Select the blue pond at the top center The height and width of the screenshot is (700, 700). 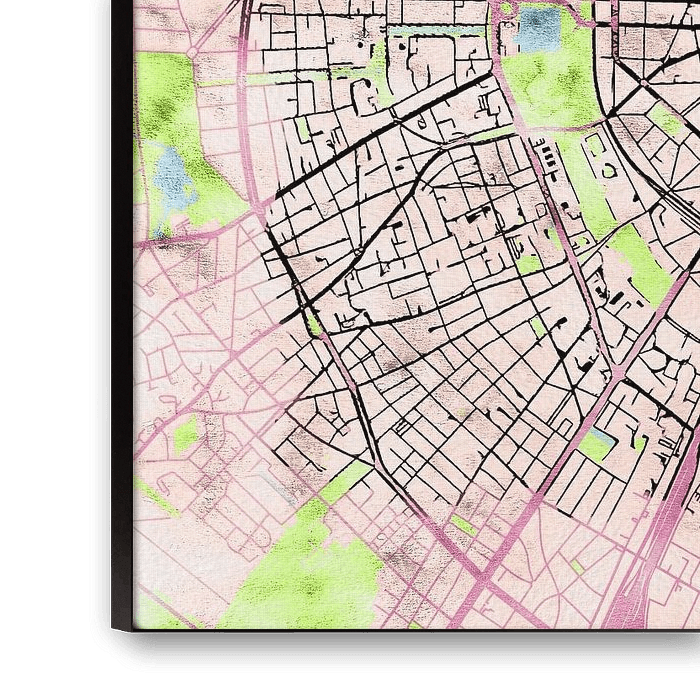pos(539,28)
